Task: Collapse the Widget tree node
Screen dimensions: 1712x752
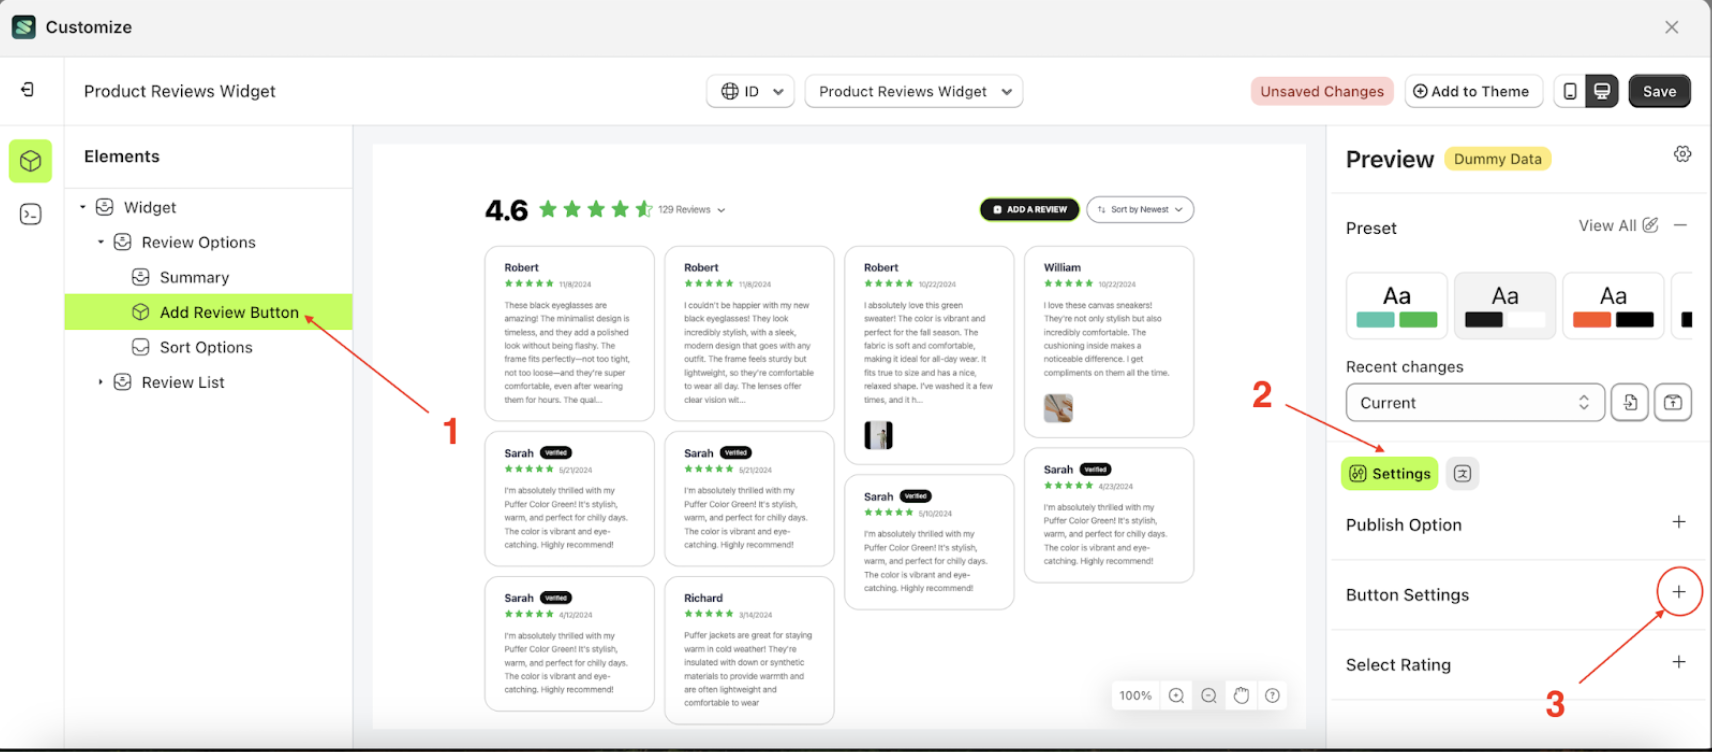Action: pos(83,207)
